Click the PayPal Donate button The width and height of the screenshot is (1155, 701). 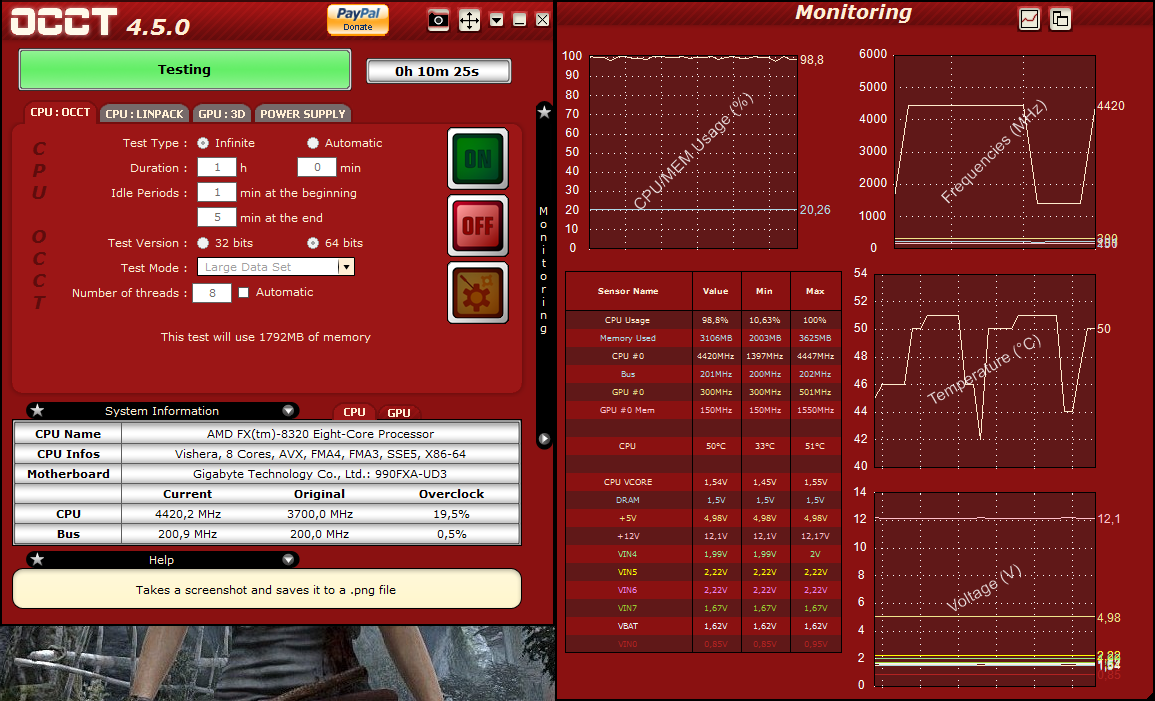(358, 19)
